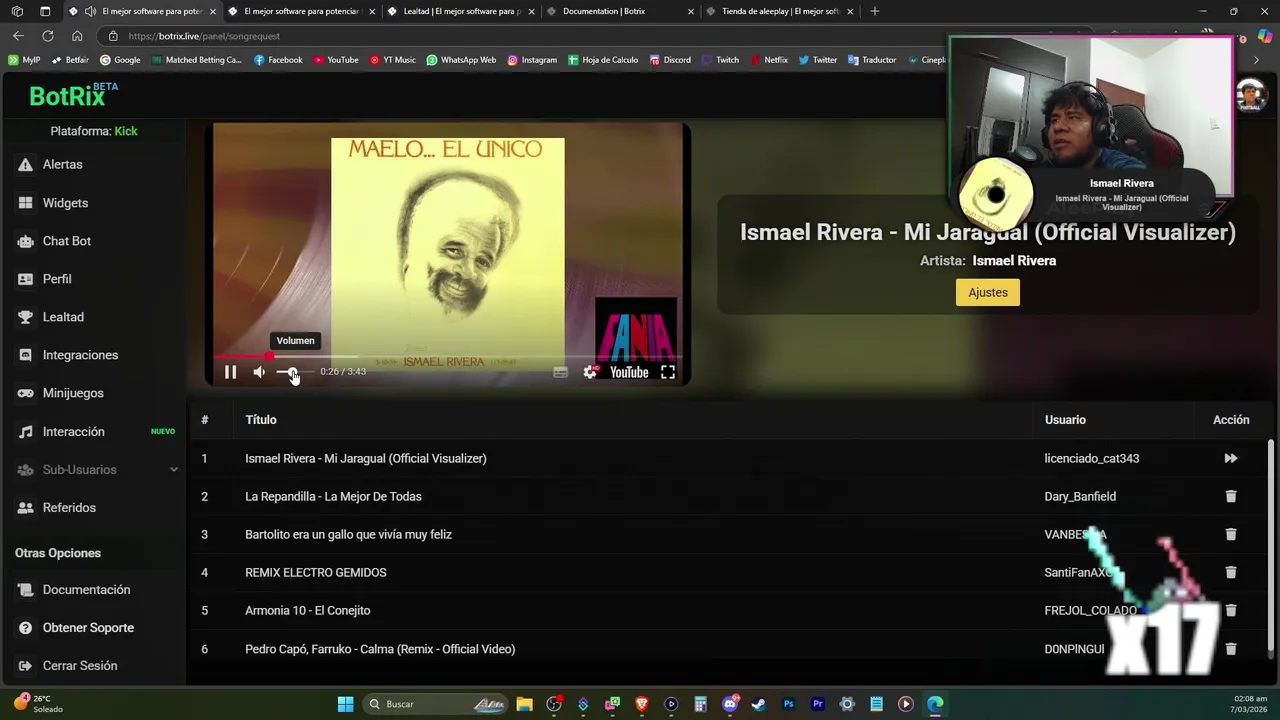Open File Explorer from taskbar
Screen dimensions: 1280x720
(x=524, y=704)
